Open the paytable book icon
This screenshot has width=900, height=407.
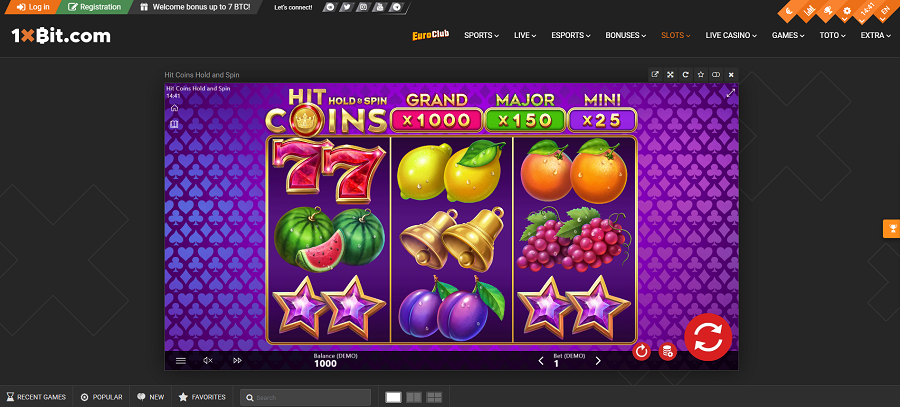174,124
